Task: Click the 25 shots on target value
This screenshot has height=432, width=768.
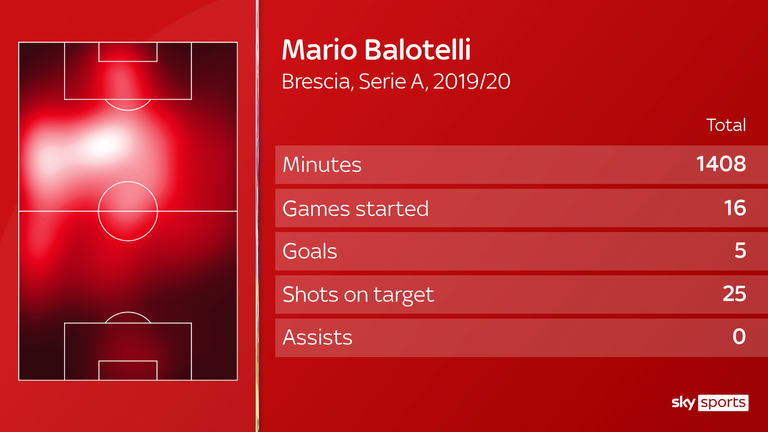Action: [x=734, y=294]
